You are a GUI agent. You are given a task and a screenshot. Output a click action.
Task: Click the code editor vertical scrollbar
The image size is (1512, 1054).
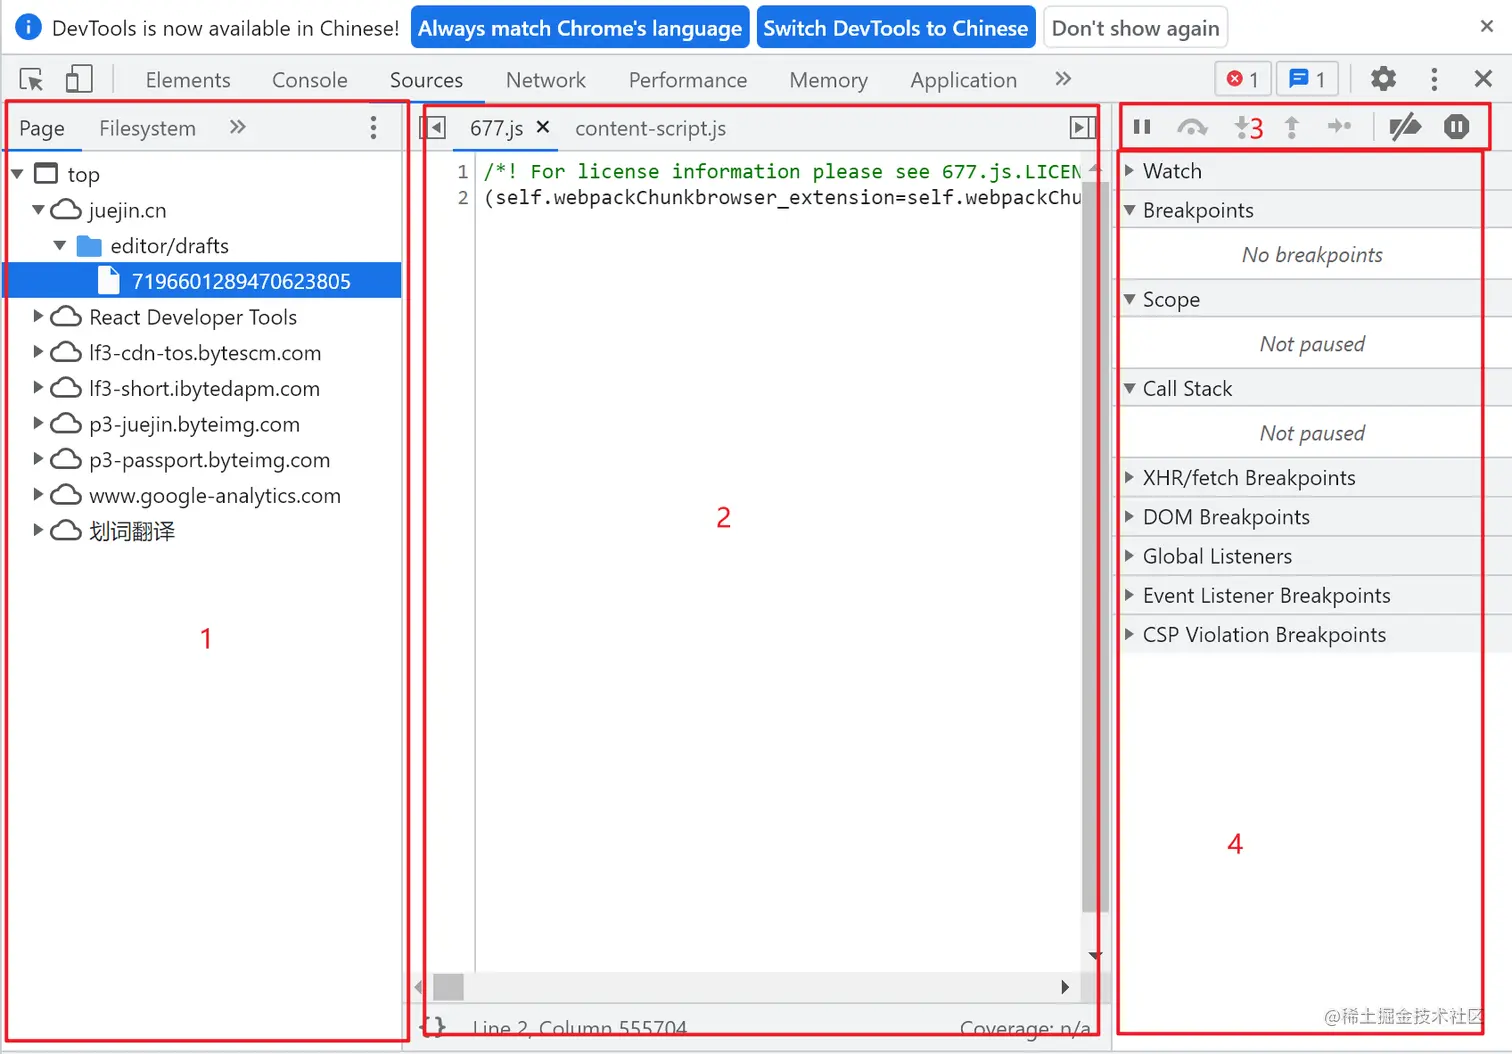point(1094,546)
